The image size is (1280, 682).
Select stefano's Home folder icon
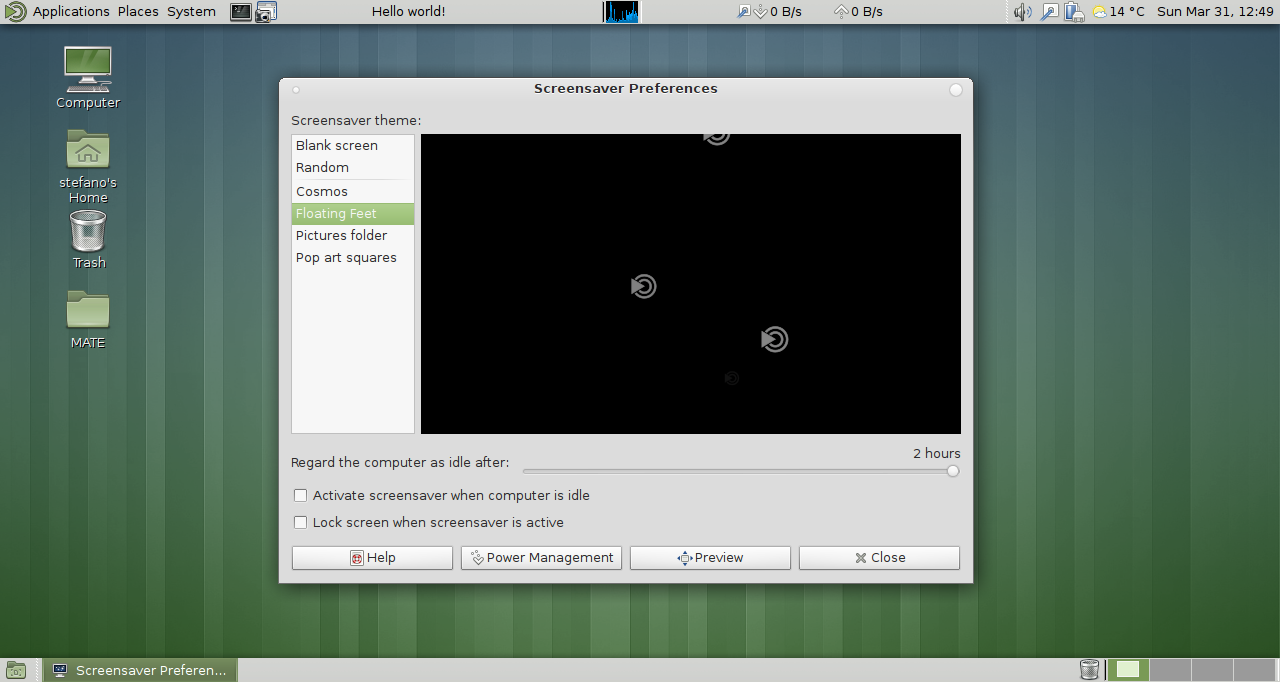tap(88, 166)
